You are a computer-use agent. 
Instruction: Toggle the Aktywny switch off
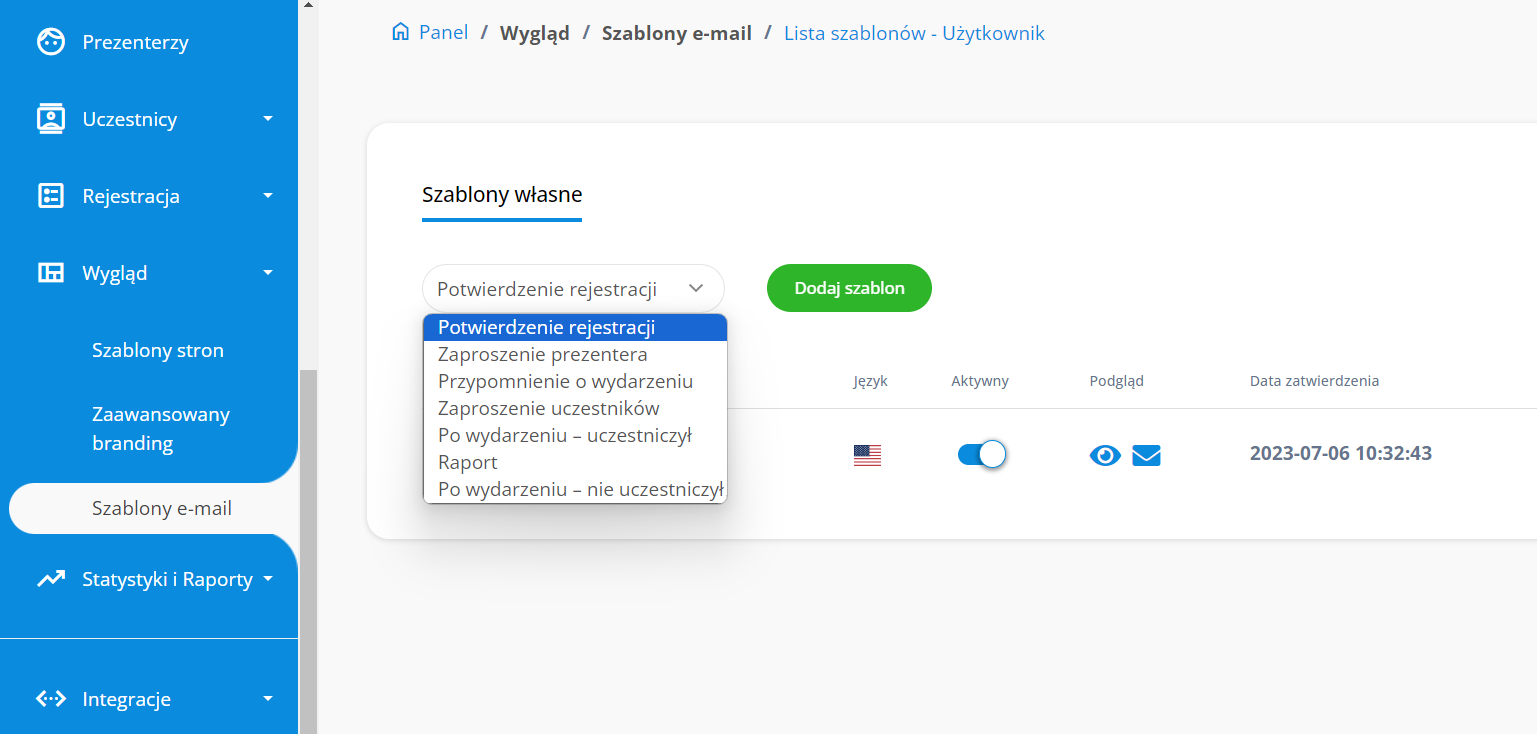[981, 454]
